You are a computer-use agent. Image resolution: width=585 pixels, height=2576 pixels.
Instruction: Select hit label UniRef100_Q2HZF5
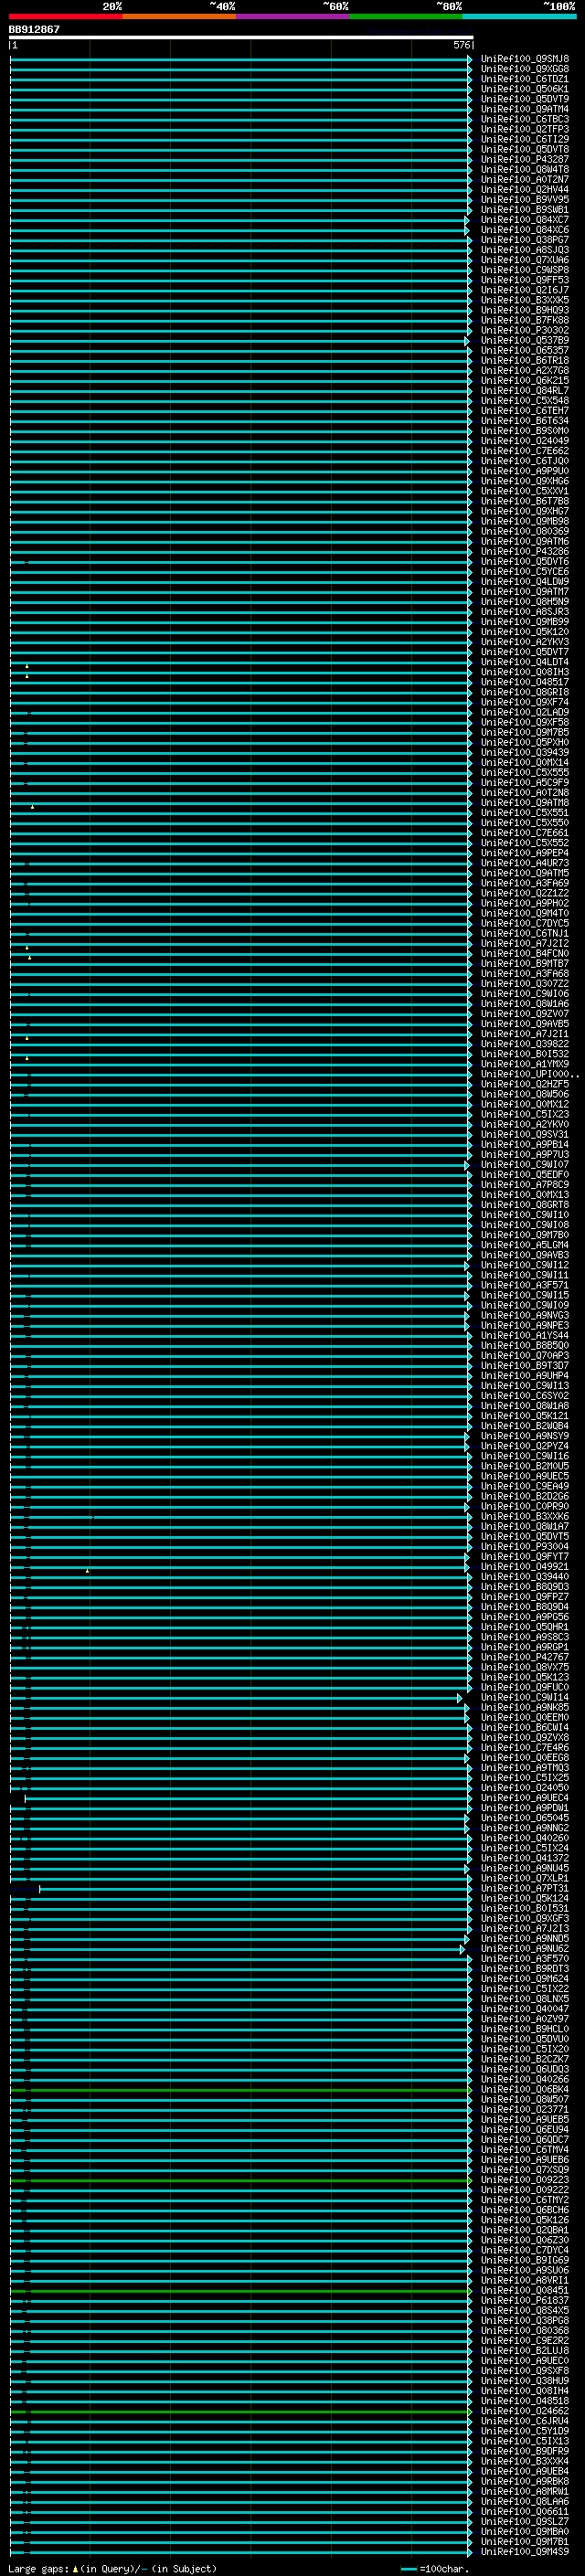[x=524, y=1084]
